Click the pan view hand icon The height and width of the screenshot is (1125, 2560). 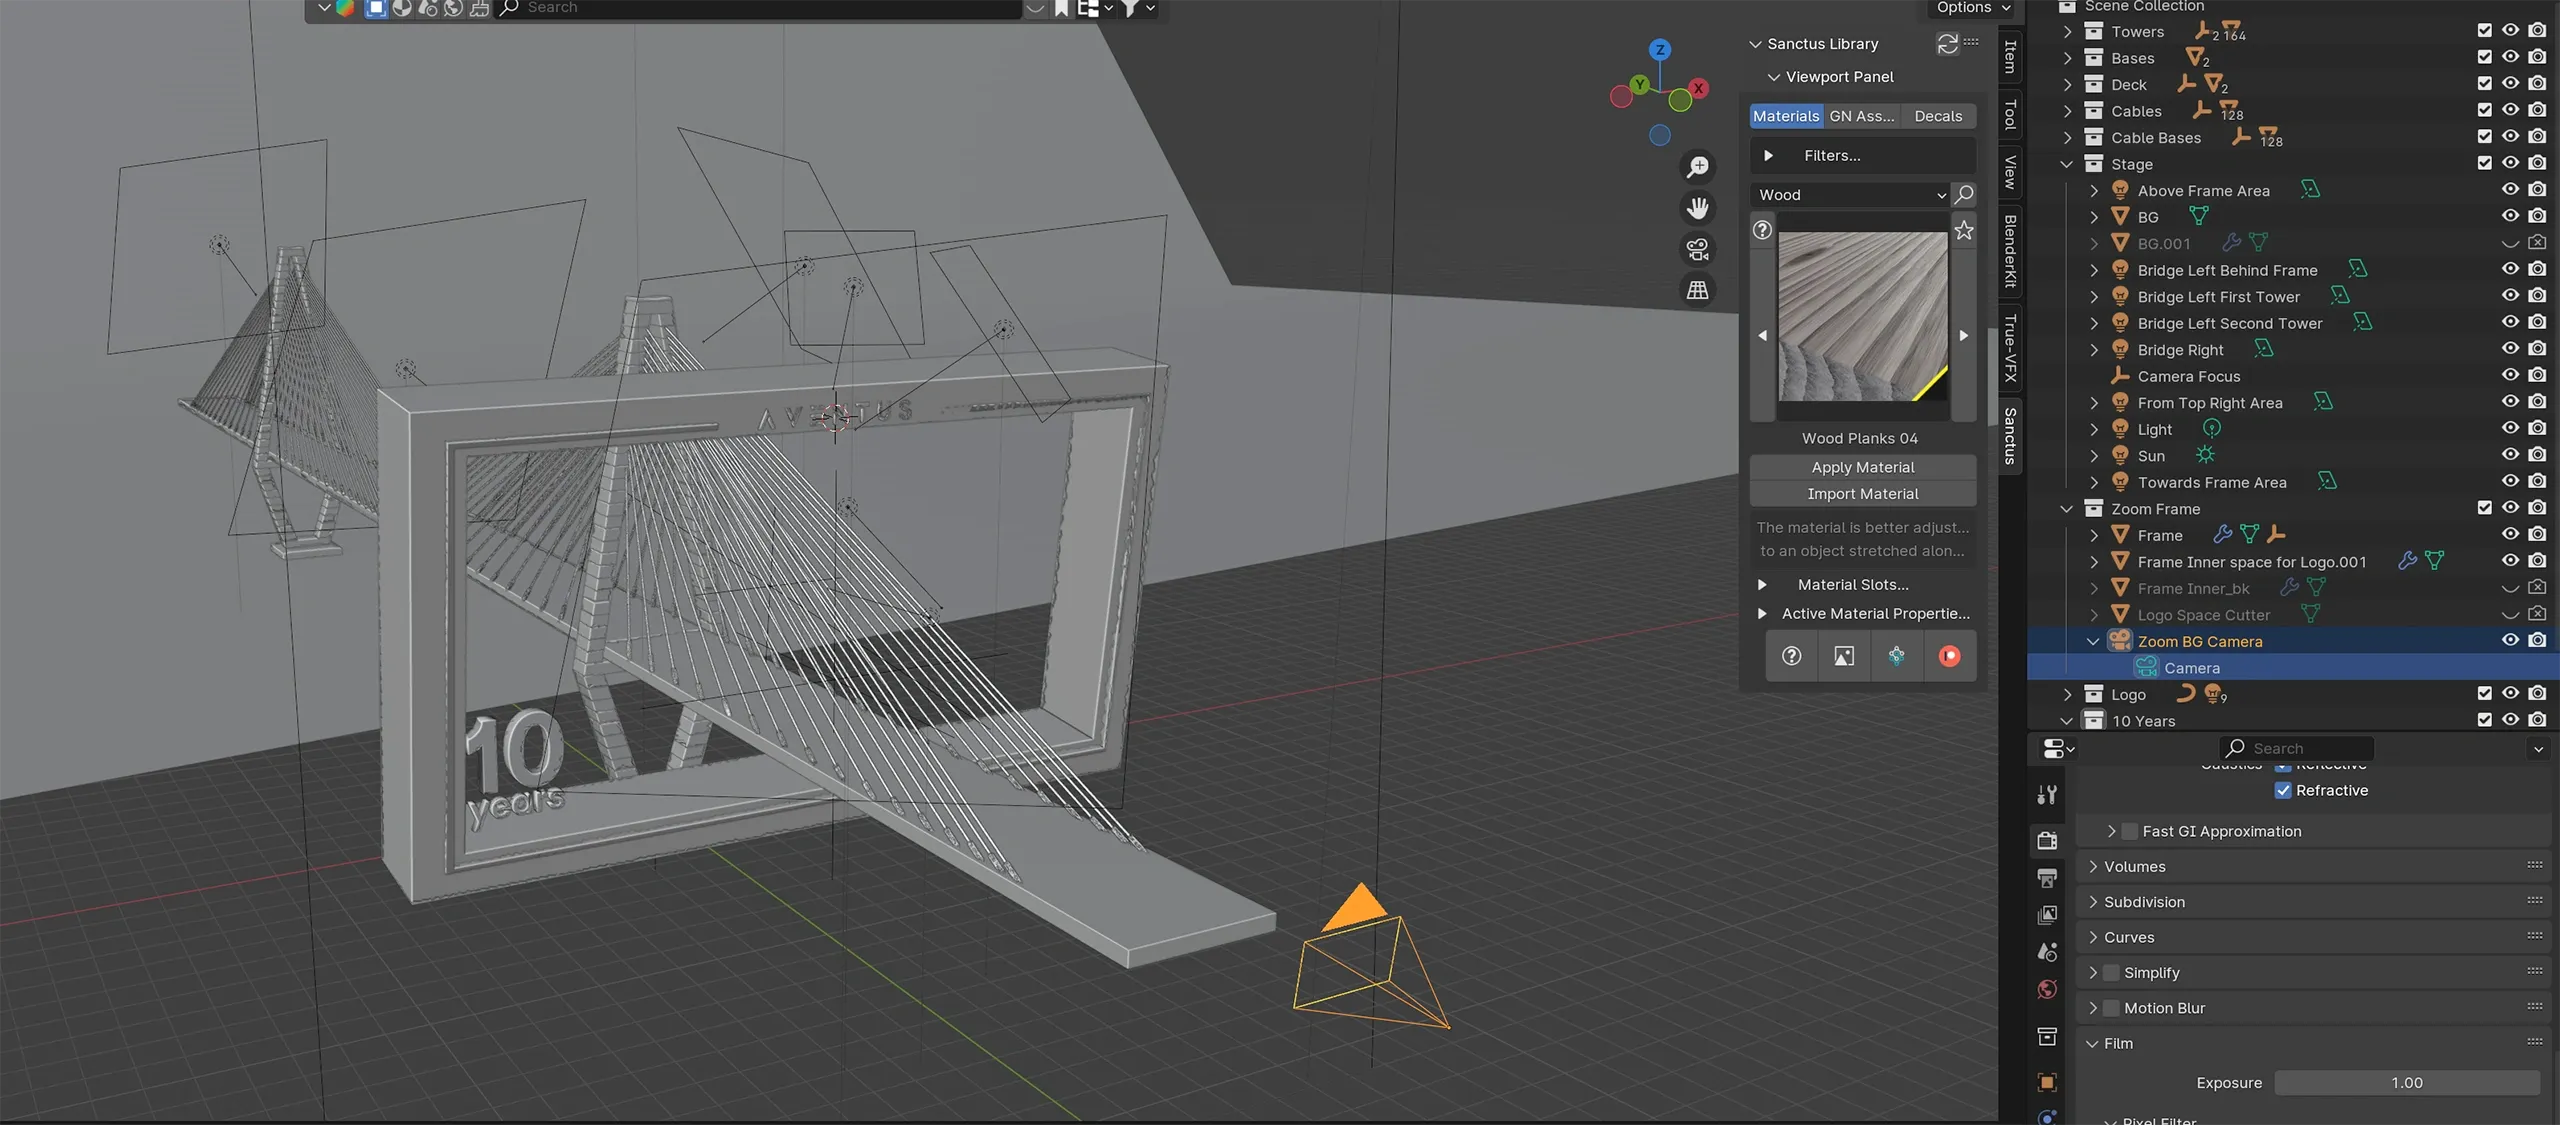[1698, 208]
